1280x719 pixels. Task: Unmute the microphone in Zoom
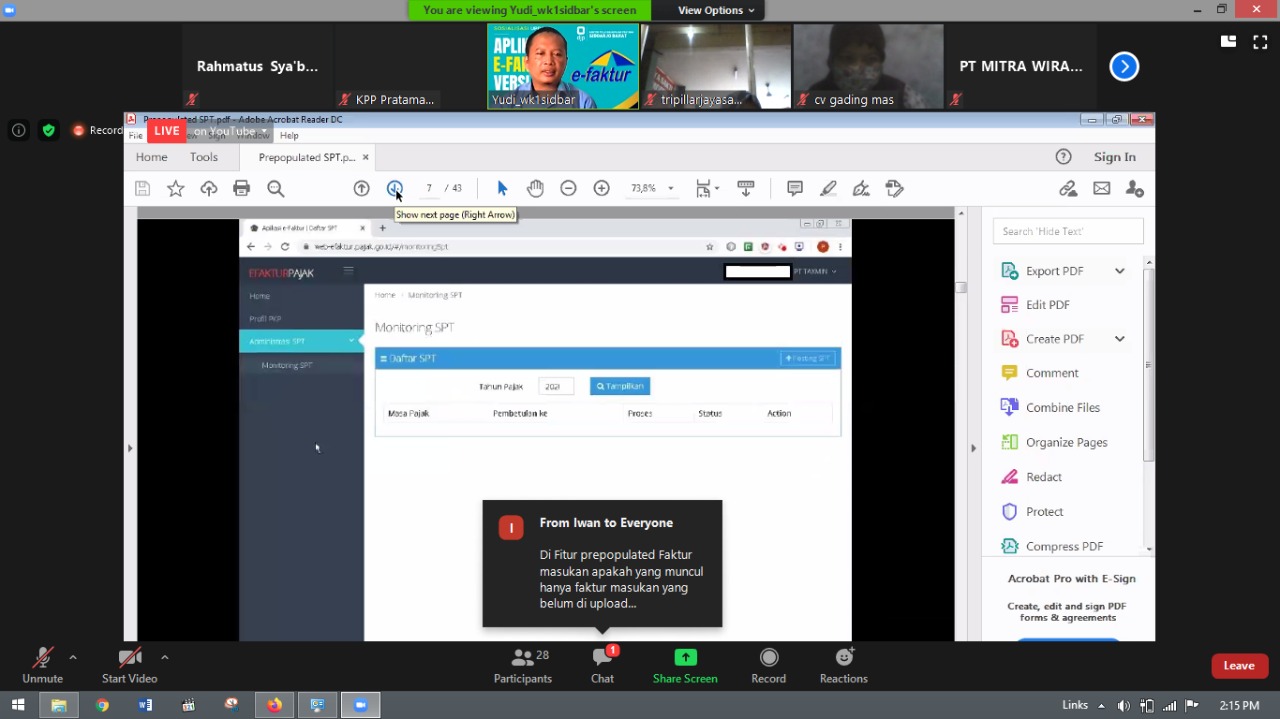[42, 665]
